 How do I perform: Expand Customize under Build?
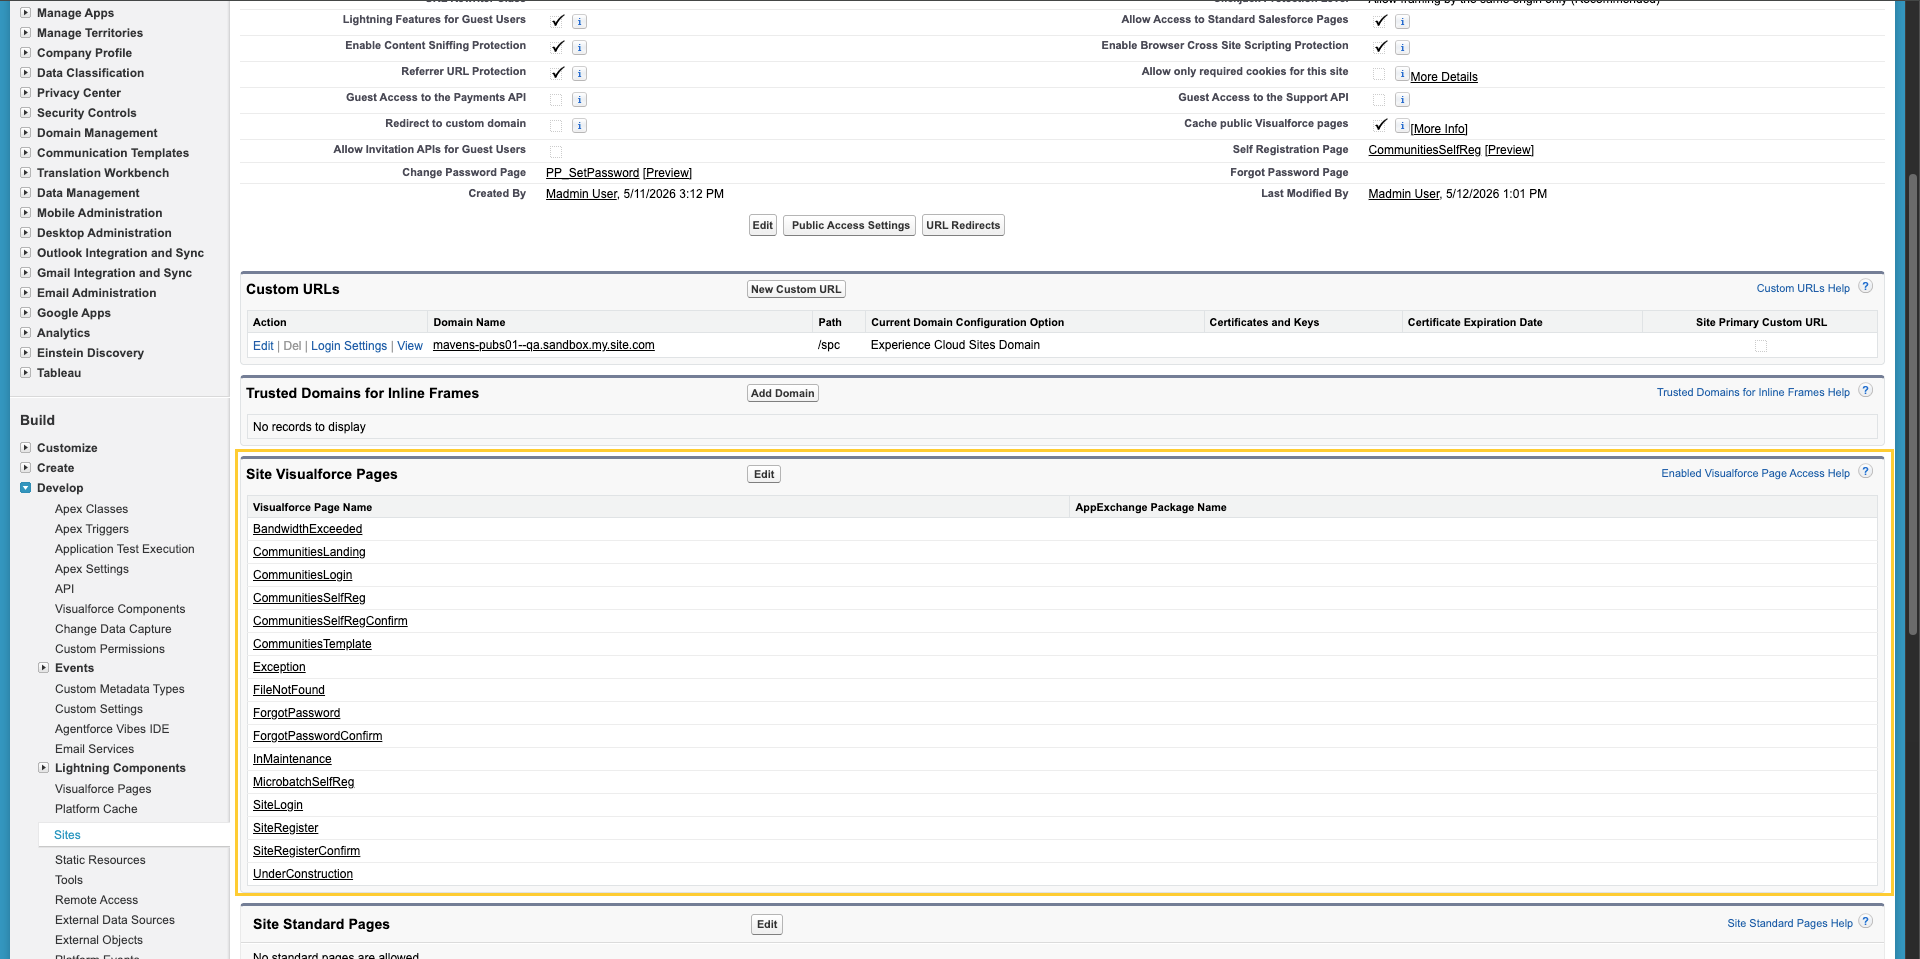click(x=26, y=448)
